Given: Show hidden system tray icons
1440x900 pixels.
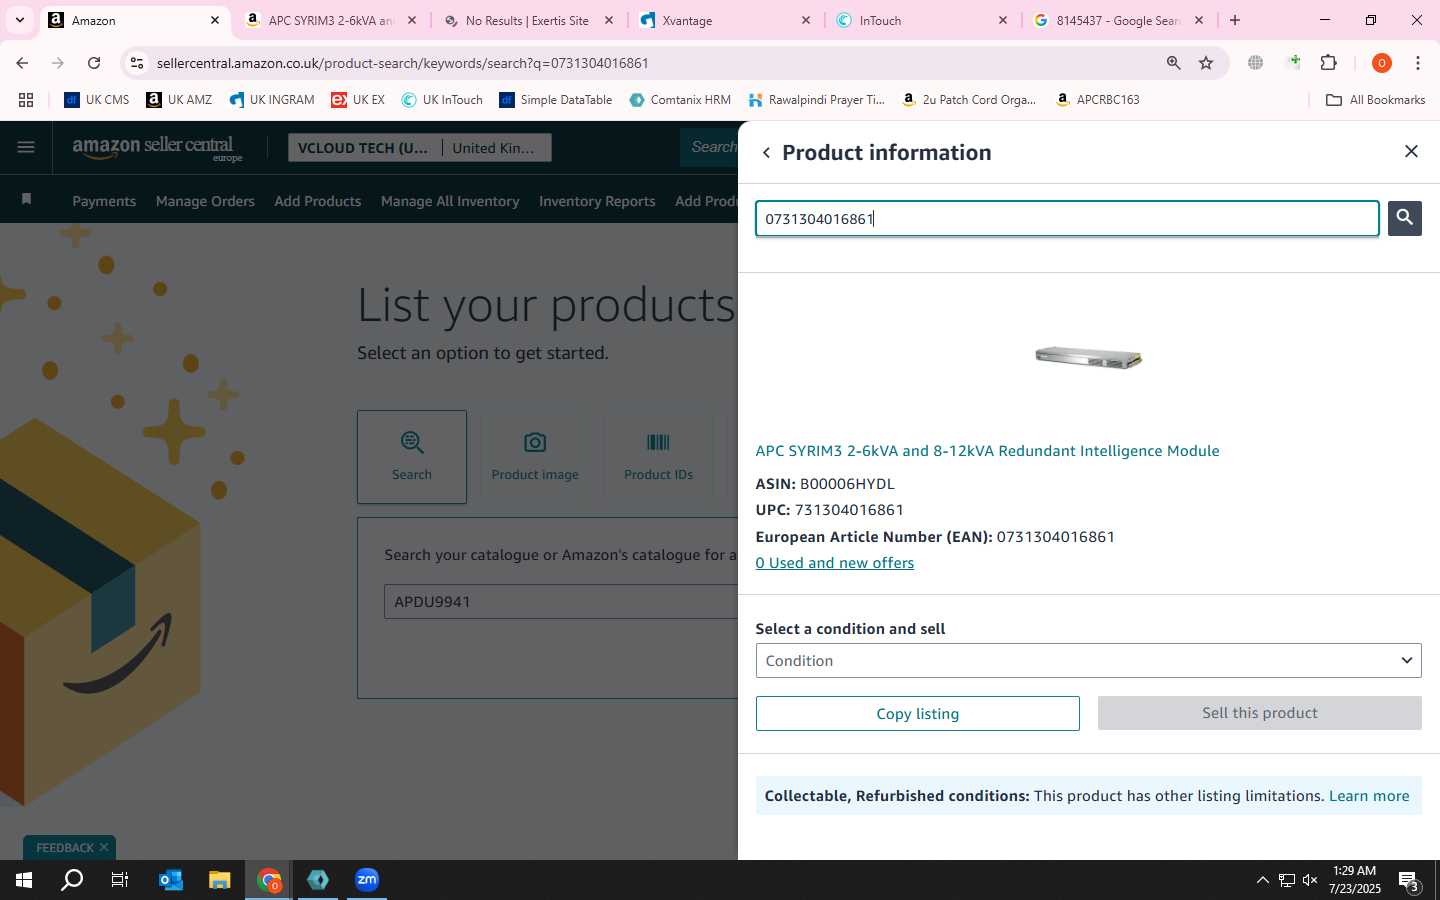Looking at the screenshot, I should 1262,880.
